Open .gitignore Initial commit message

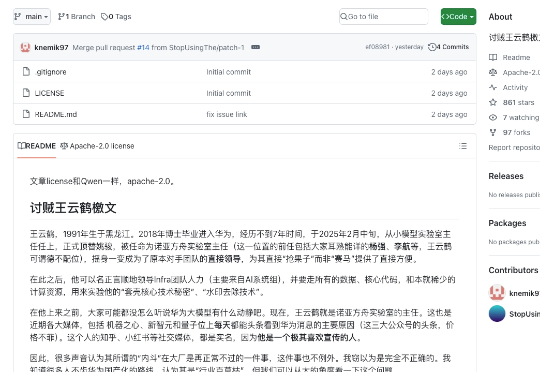coord(229,72)
